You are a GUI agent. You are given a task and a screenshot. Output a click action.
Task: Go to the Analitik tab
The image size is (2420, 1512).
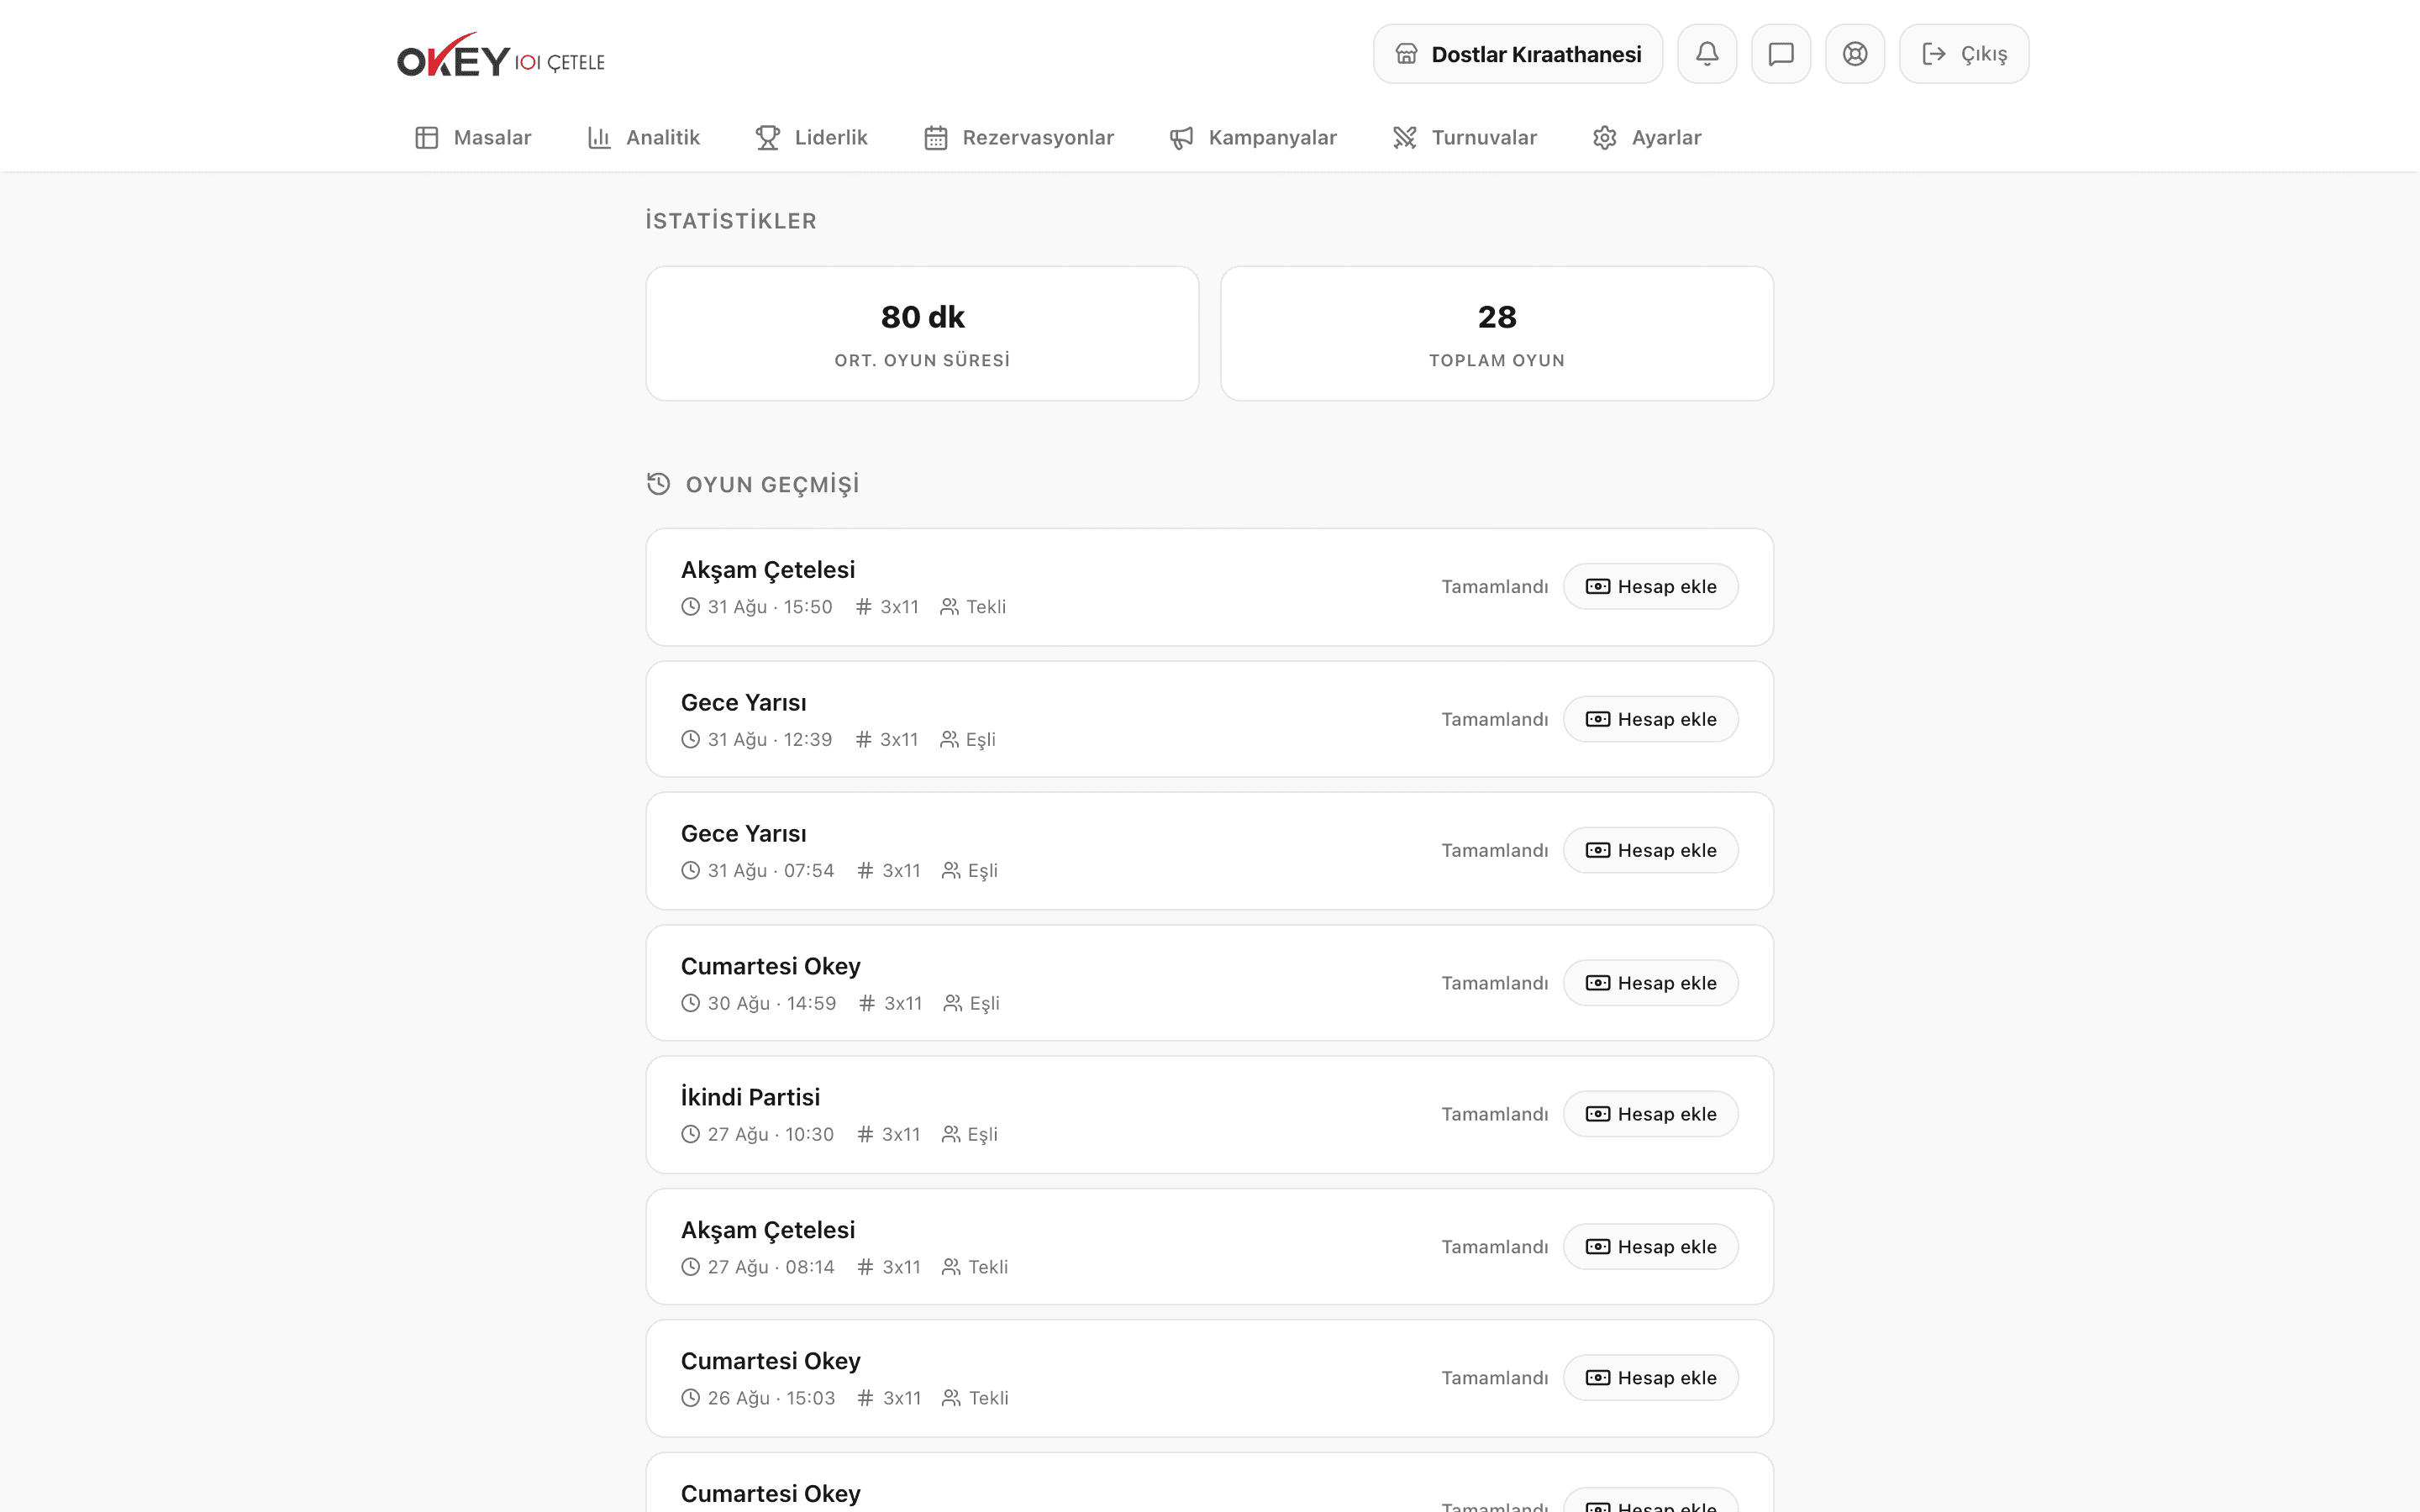pyautogui.click(x=643, y=138)
